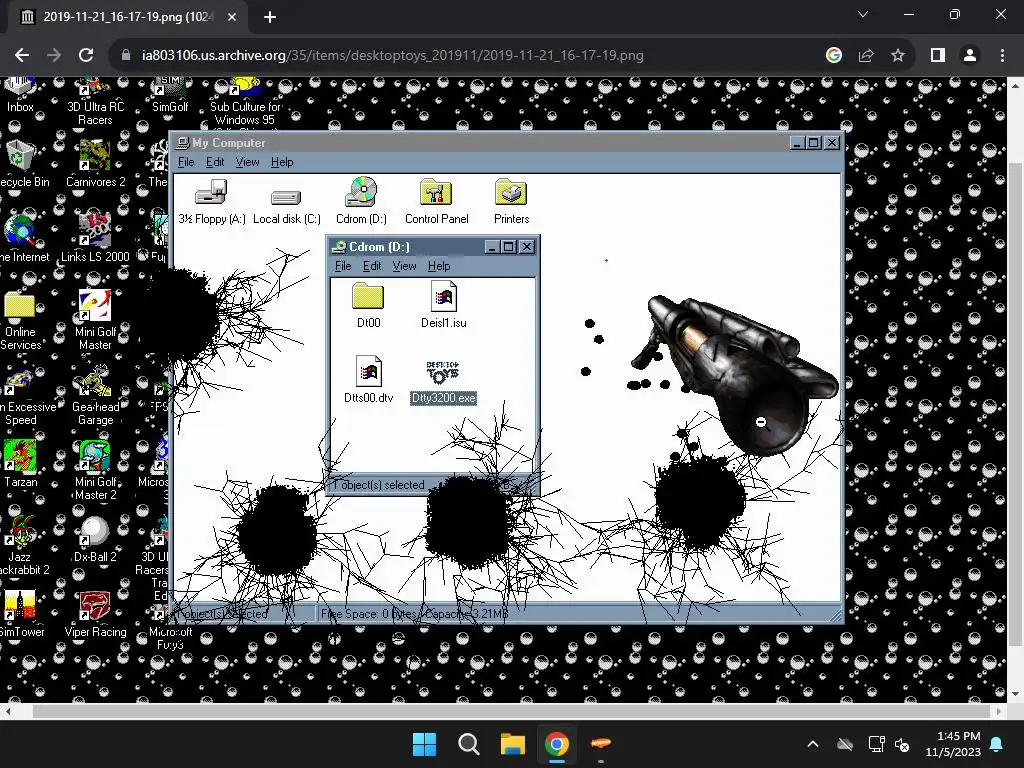View site information lock icon
1024x768 pixels.
[126, 56]
